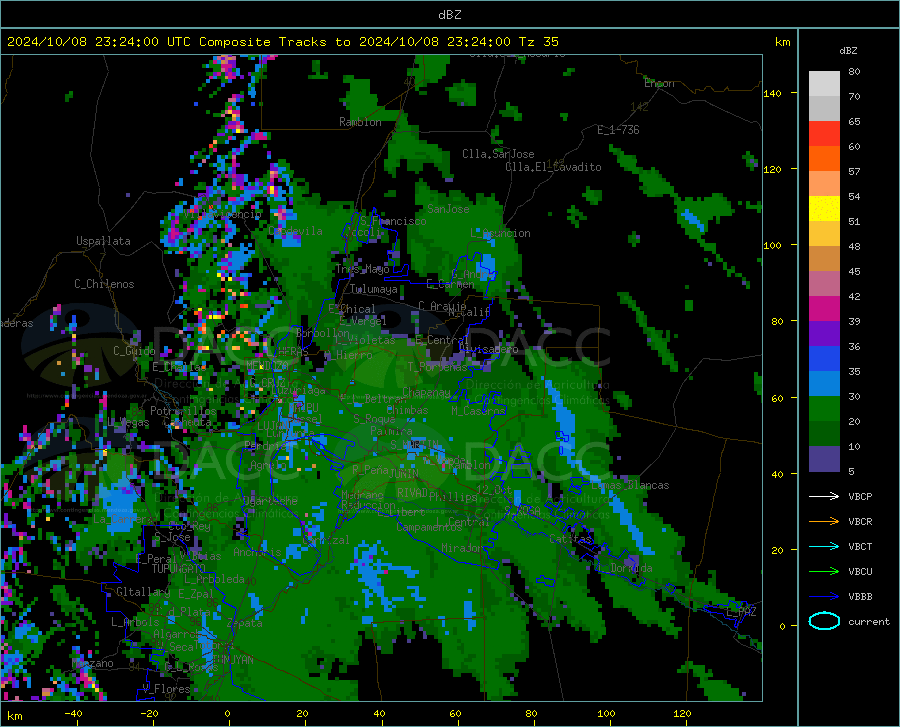The image size is (900, 727).
Task: Click the Uspallata place label
Action: click(103, 241)
